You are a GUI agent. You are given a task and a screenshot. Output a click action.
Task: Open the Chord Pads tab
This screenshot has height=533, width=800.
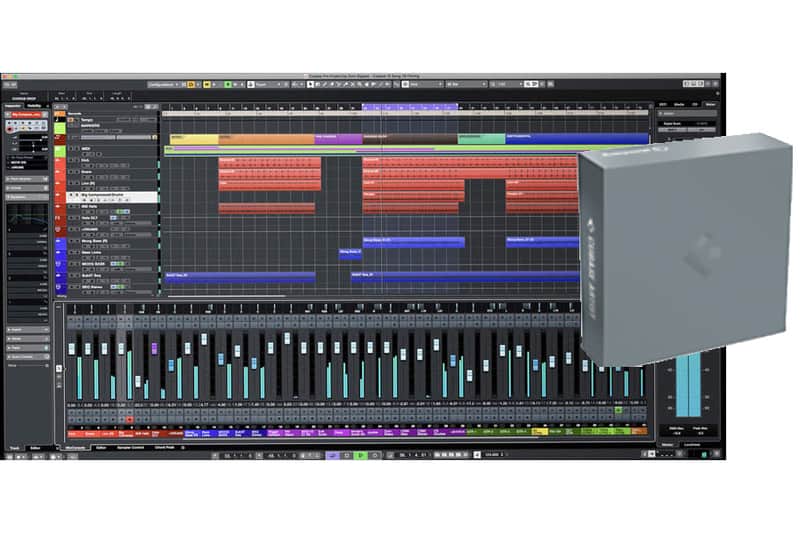pyautogui.click(x=164, y=448)
